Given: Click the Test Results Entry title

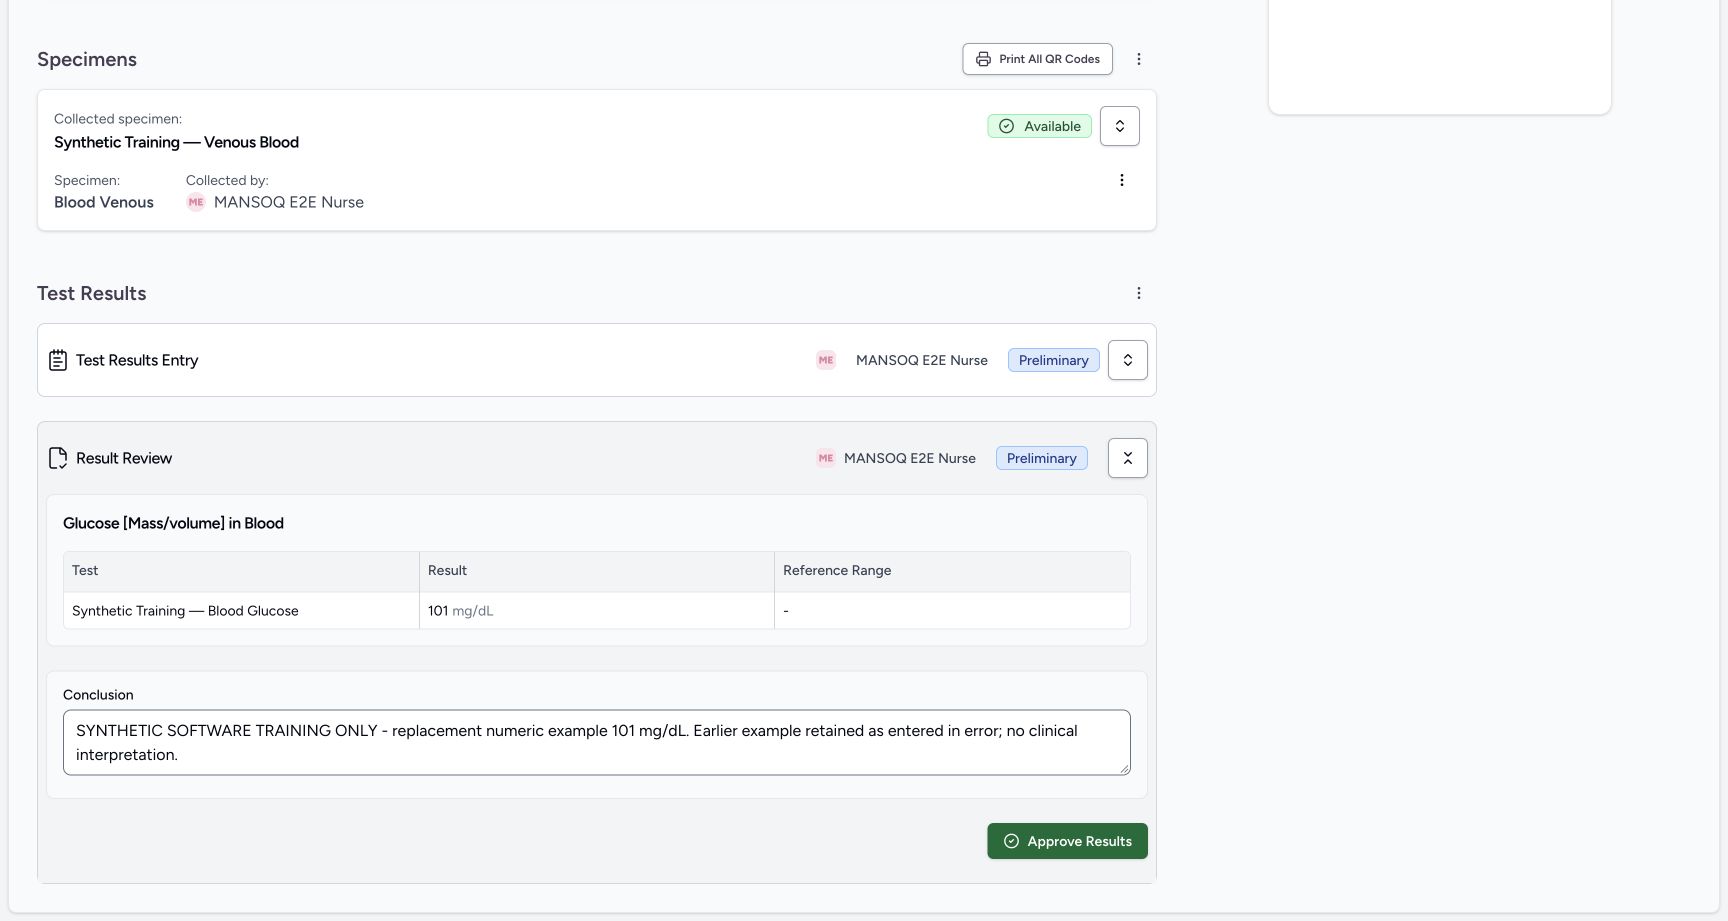Looking at the screenshot, I should point(137,360).
